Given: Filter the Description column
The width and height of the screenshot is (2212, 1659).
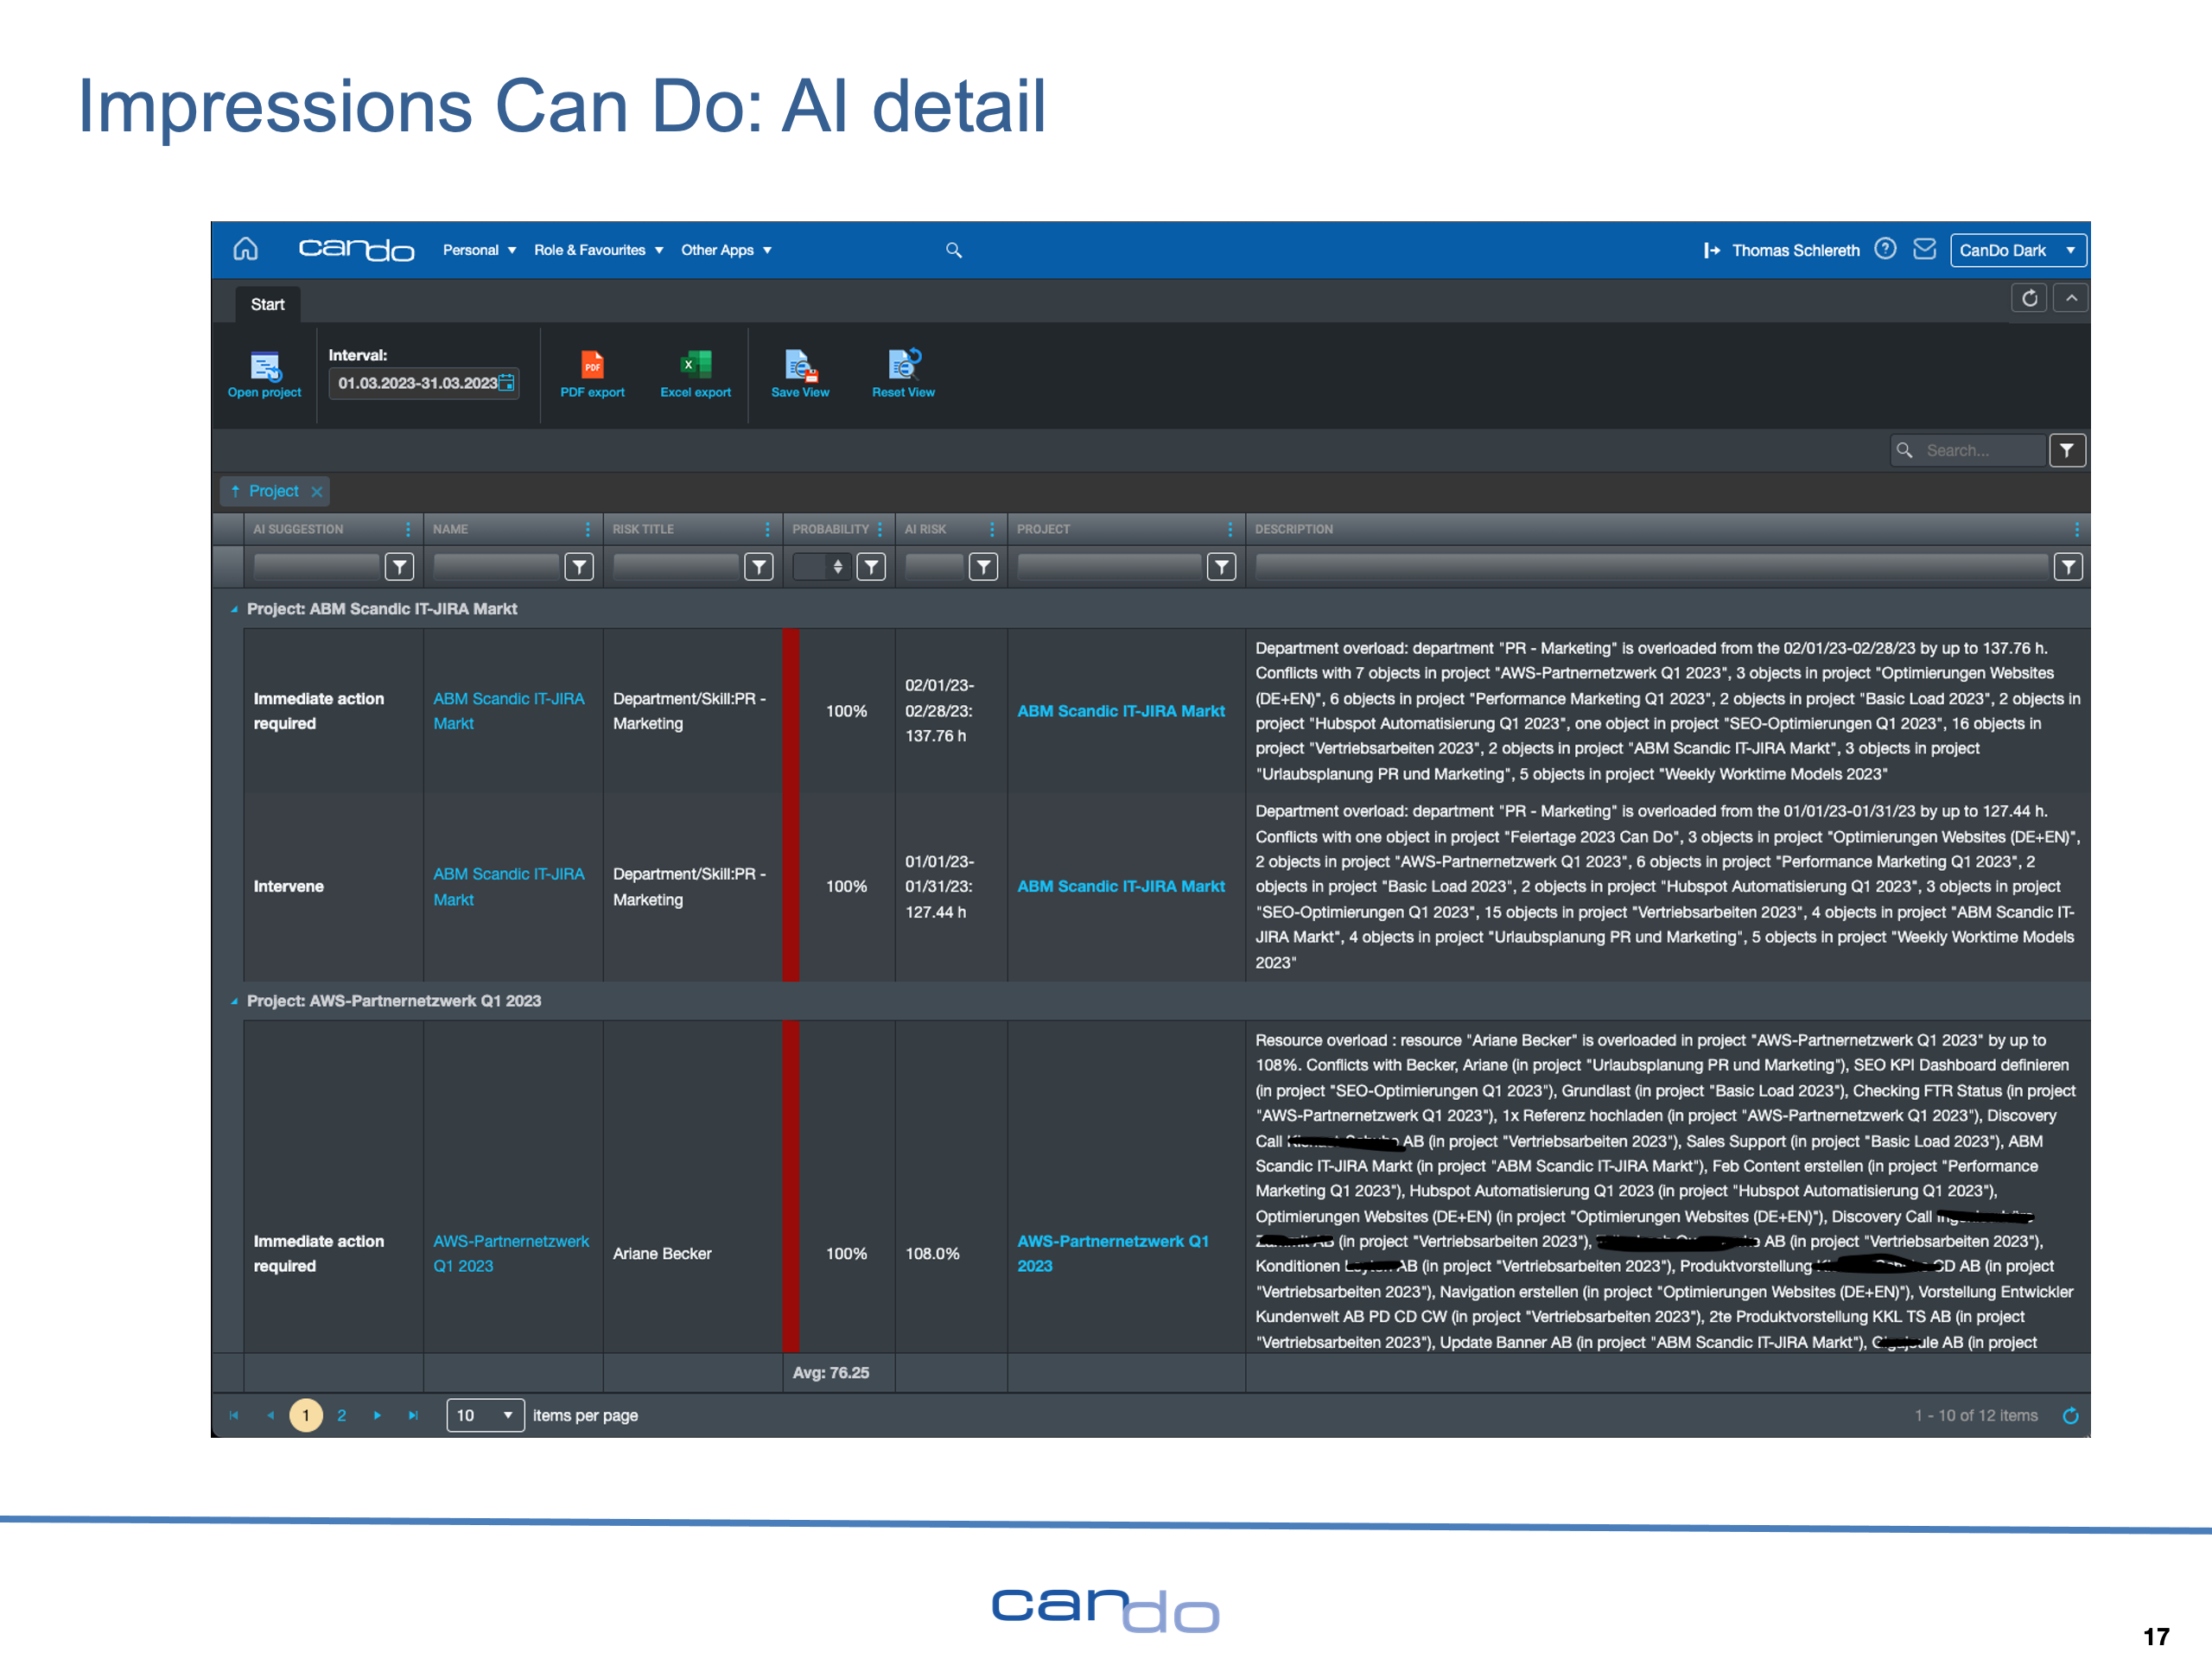Looking at the screenshot, I should click(x=2068, y=568).
